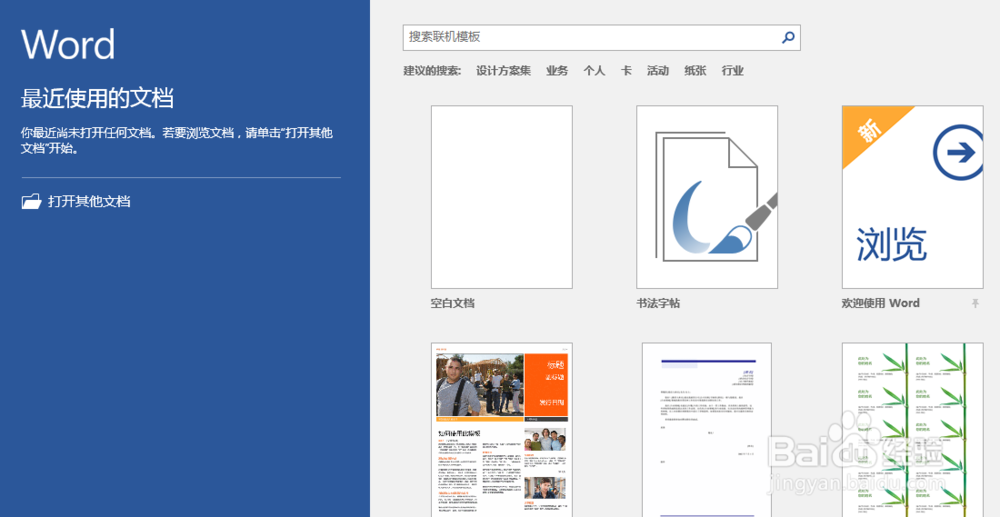
Task: Search suggested term 活动
Action: click(x=658, y=71)
